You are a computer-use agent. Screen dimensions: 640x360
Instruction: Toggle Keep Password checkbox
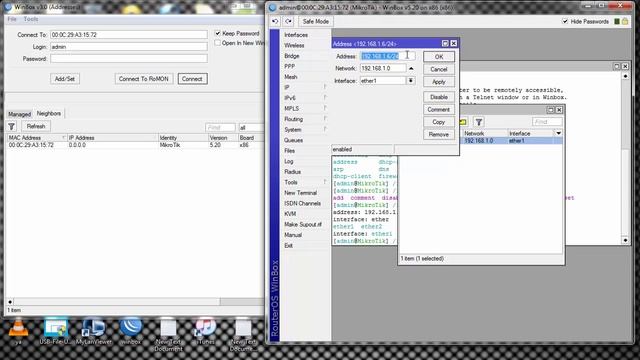[x=218, y=33]
